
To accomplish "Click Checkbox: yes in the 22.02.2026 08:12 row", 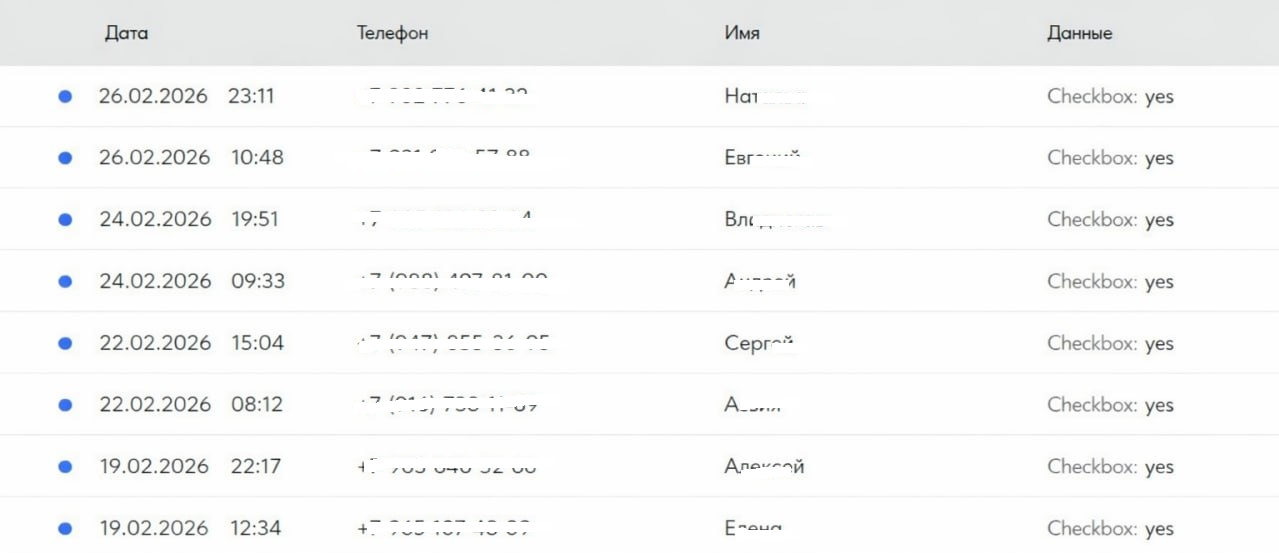I will point(1110,405).
